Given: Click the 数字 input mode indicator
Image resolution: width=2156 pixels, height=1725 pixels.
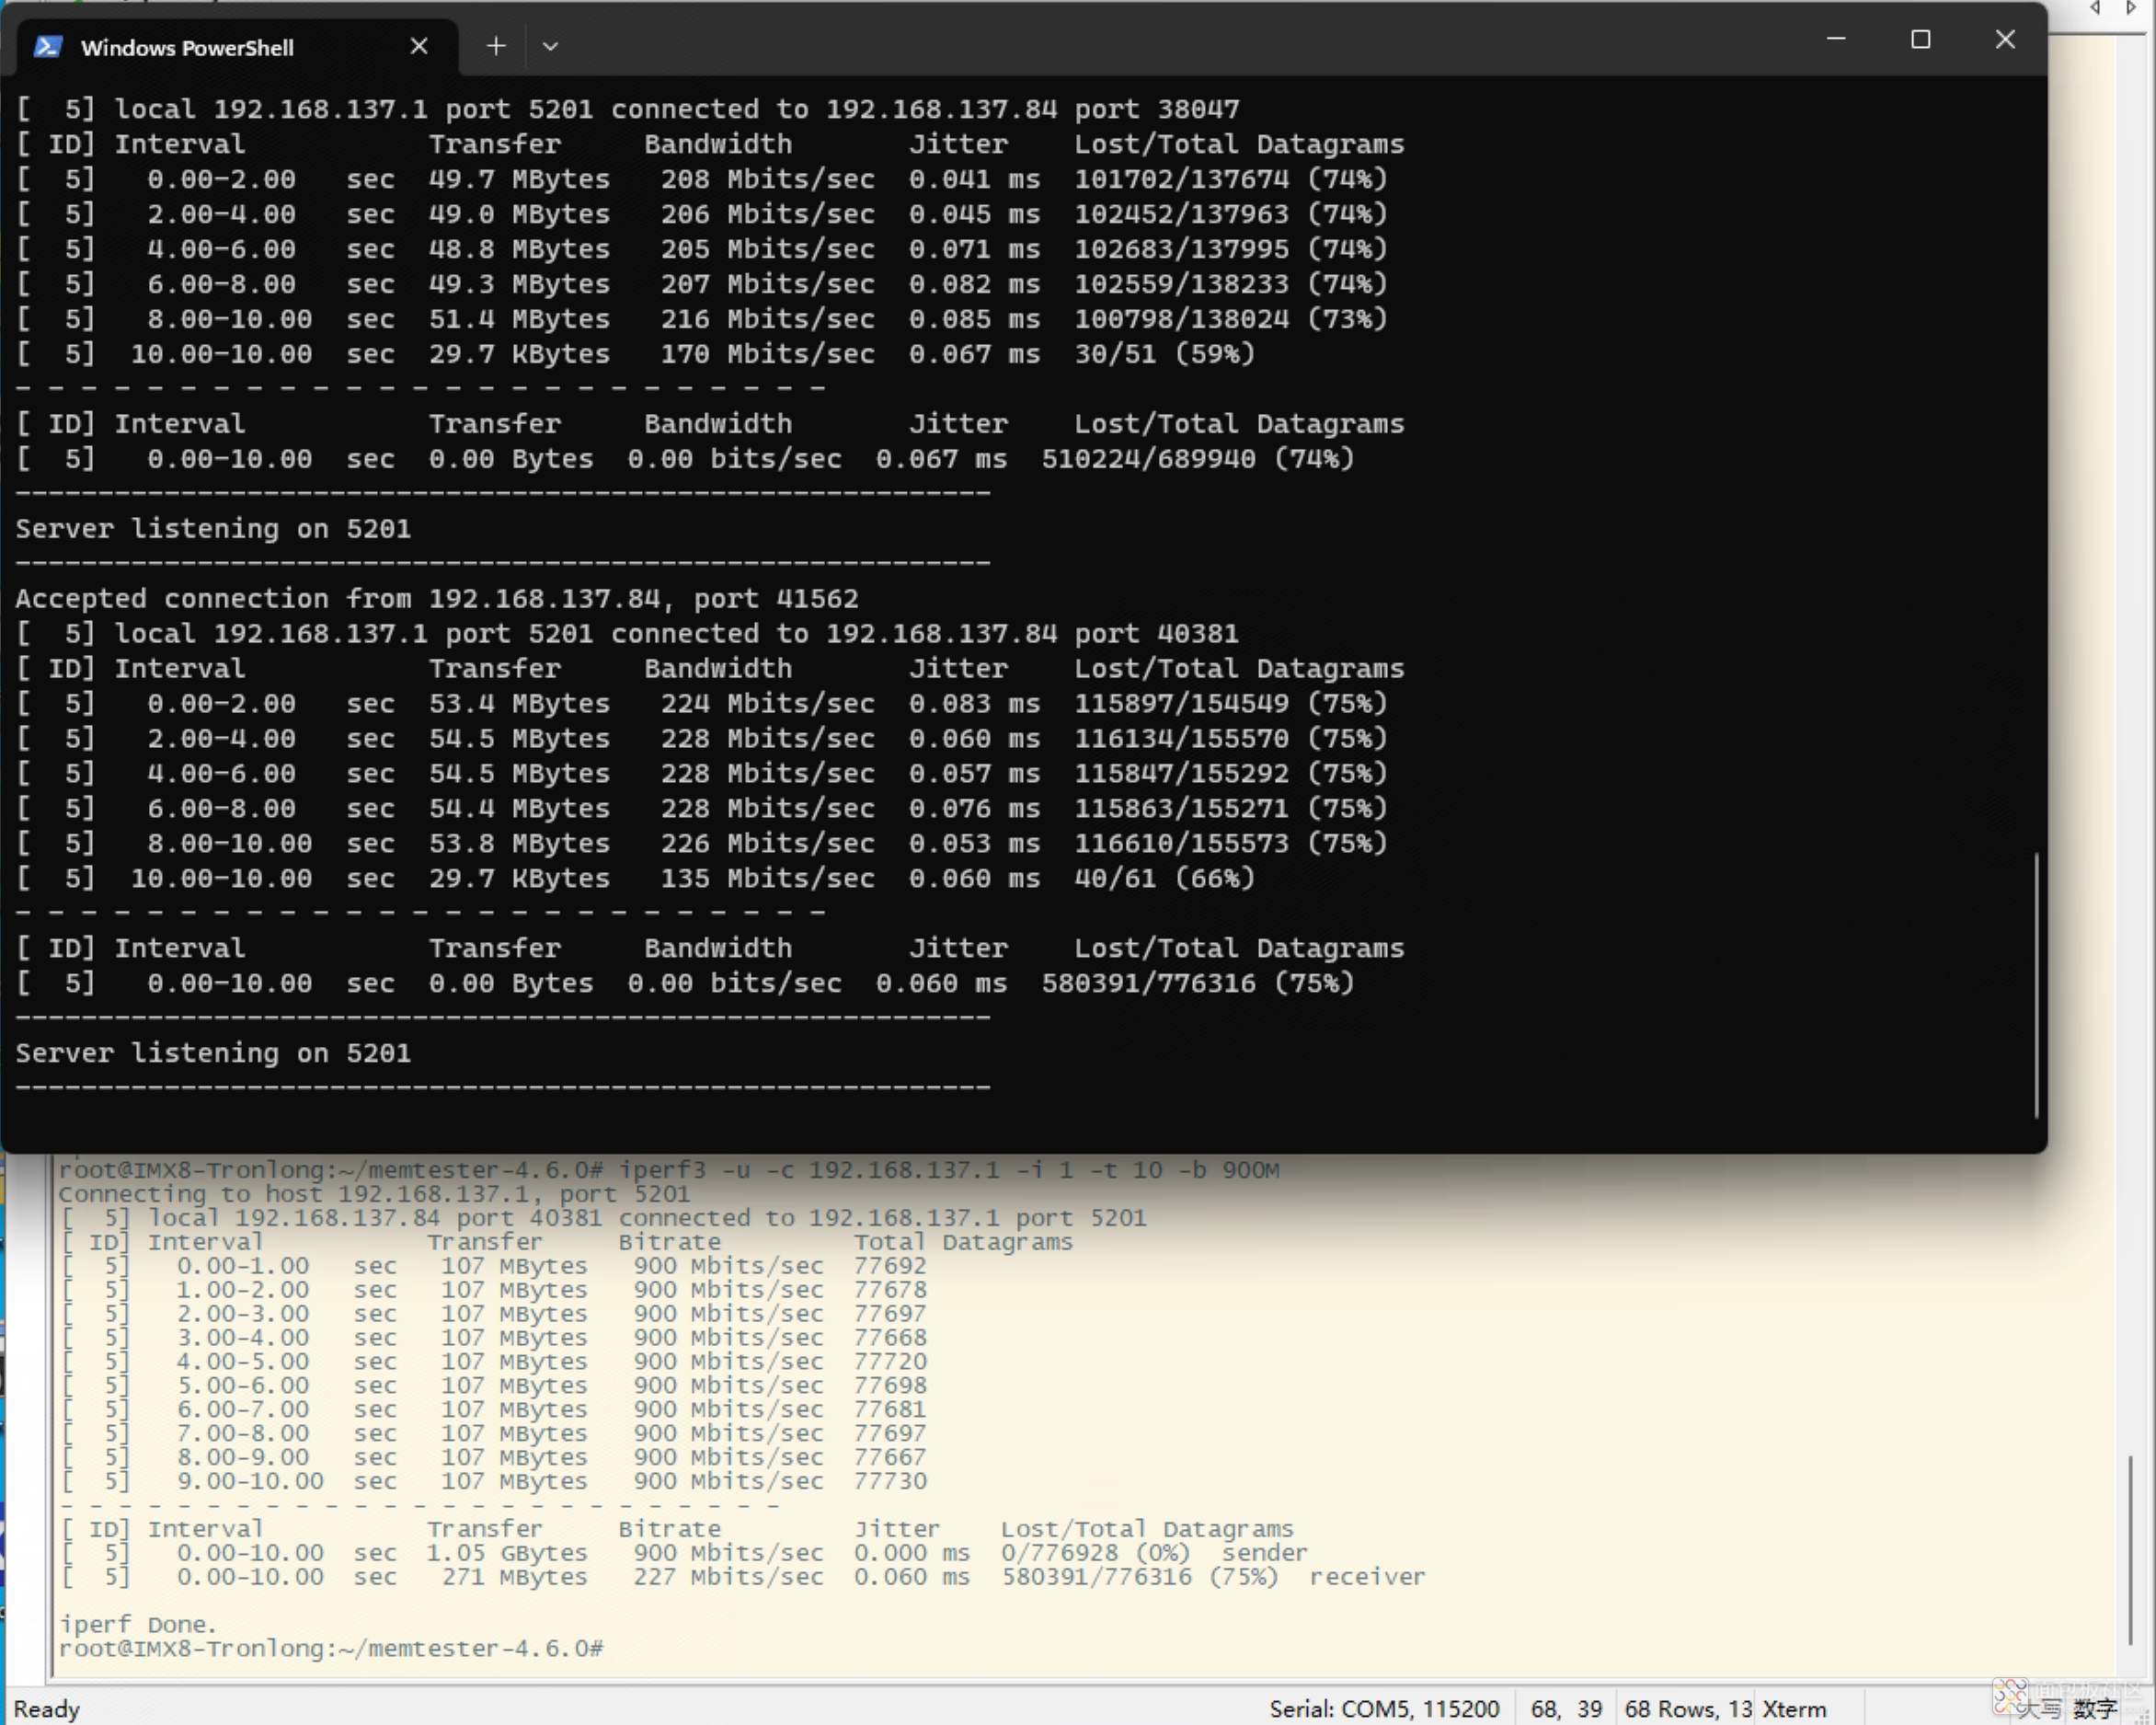Looking at the screenshot, I should point(2100,1704).
